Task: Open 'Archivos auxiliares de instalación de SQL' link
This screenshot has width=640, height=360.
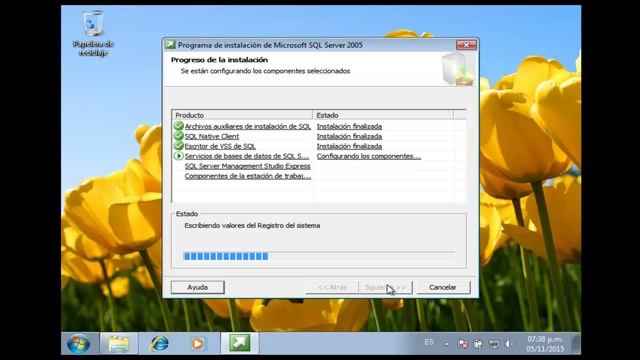Action: [248, 127]
